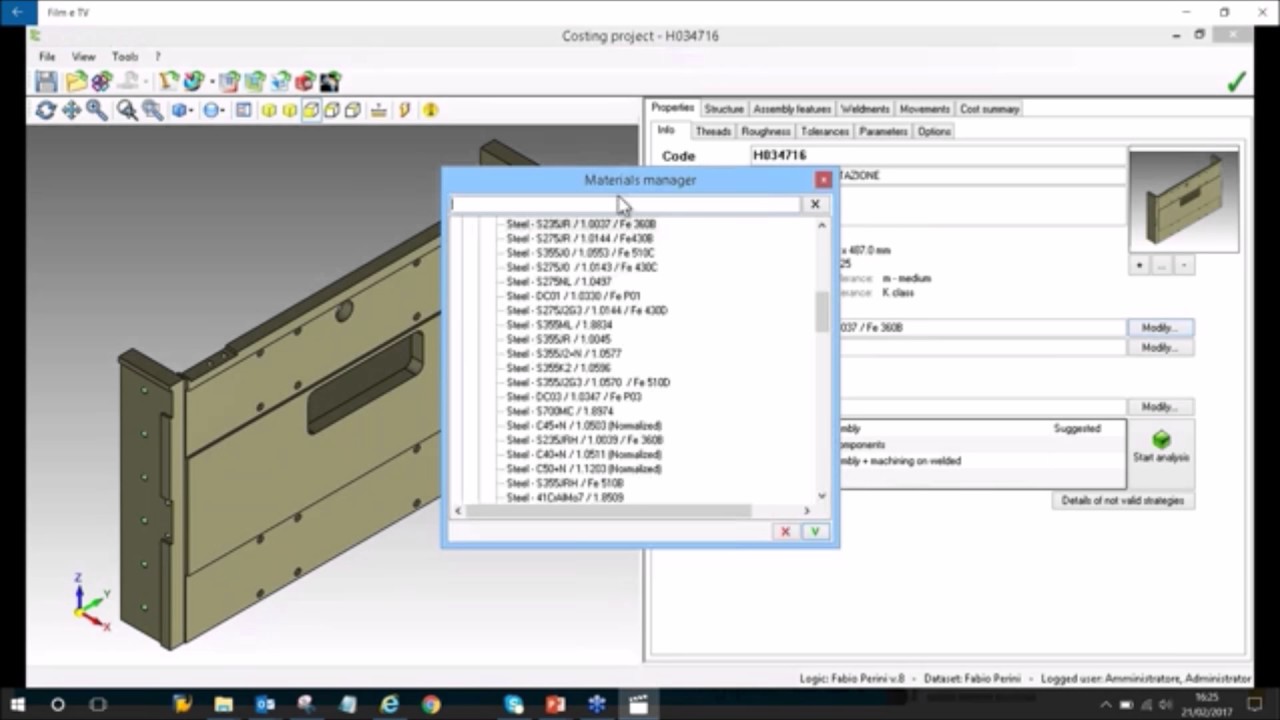Open the View menu
The image size is (1280, 720).
(83, 57)
